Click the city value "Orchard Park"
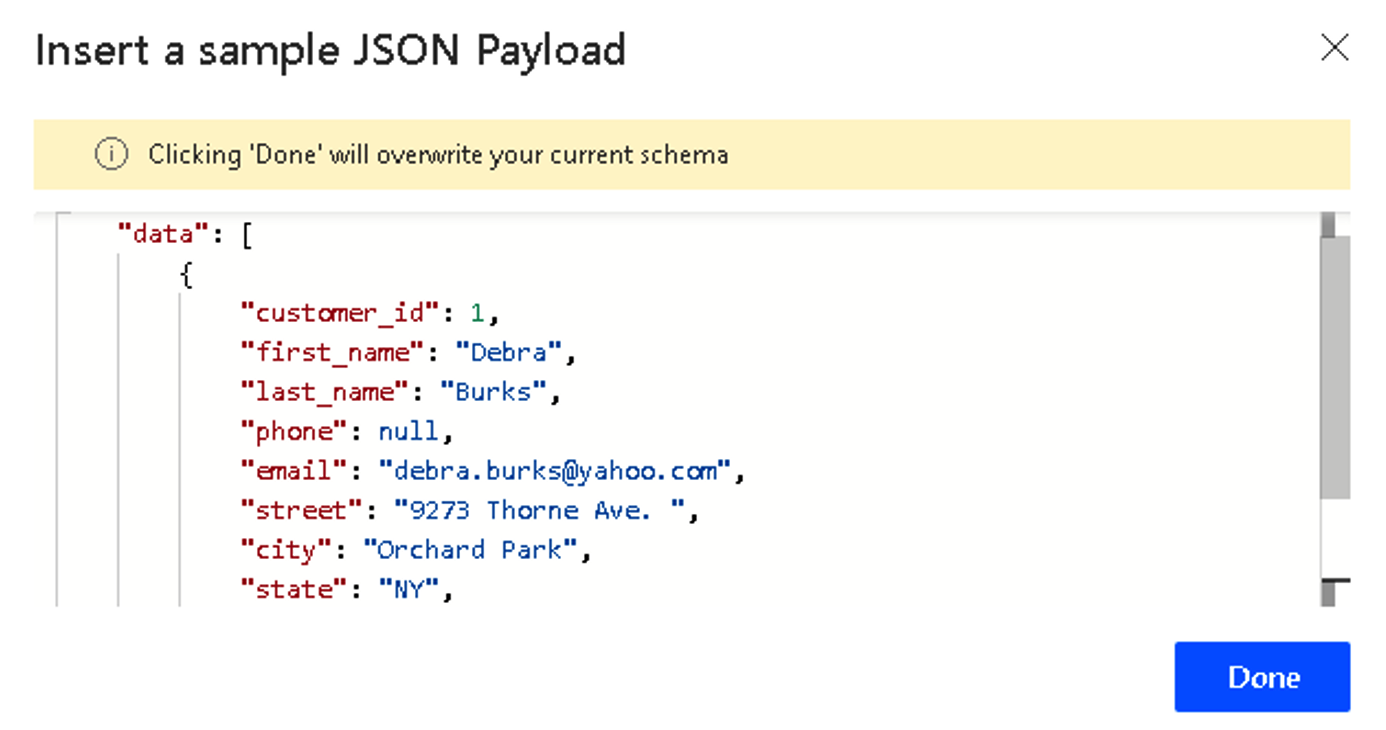 coord(470,550)
